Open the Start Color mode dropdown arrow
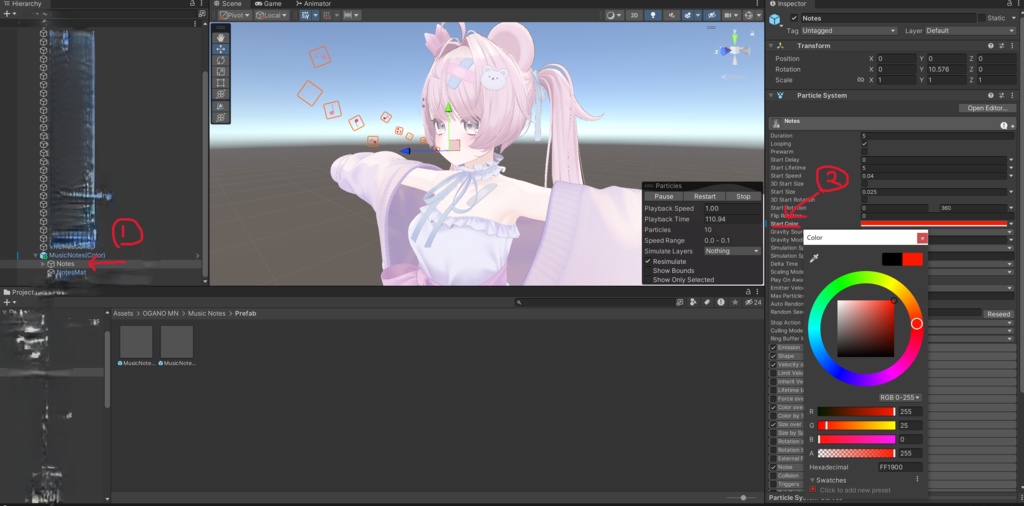The width and height of the screenshot is (1024, 506). [1011, 224]
